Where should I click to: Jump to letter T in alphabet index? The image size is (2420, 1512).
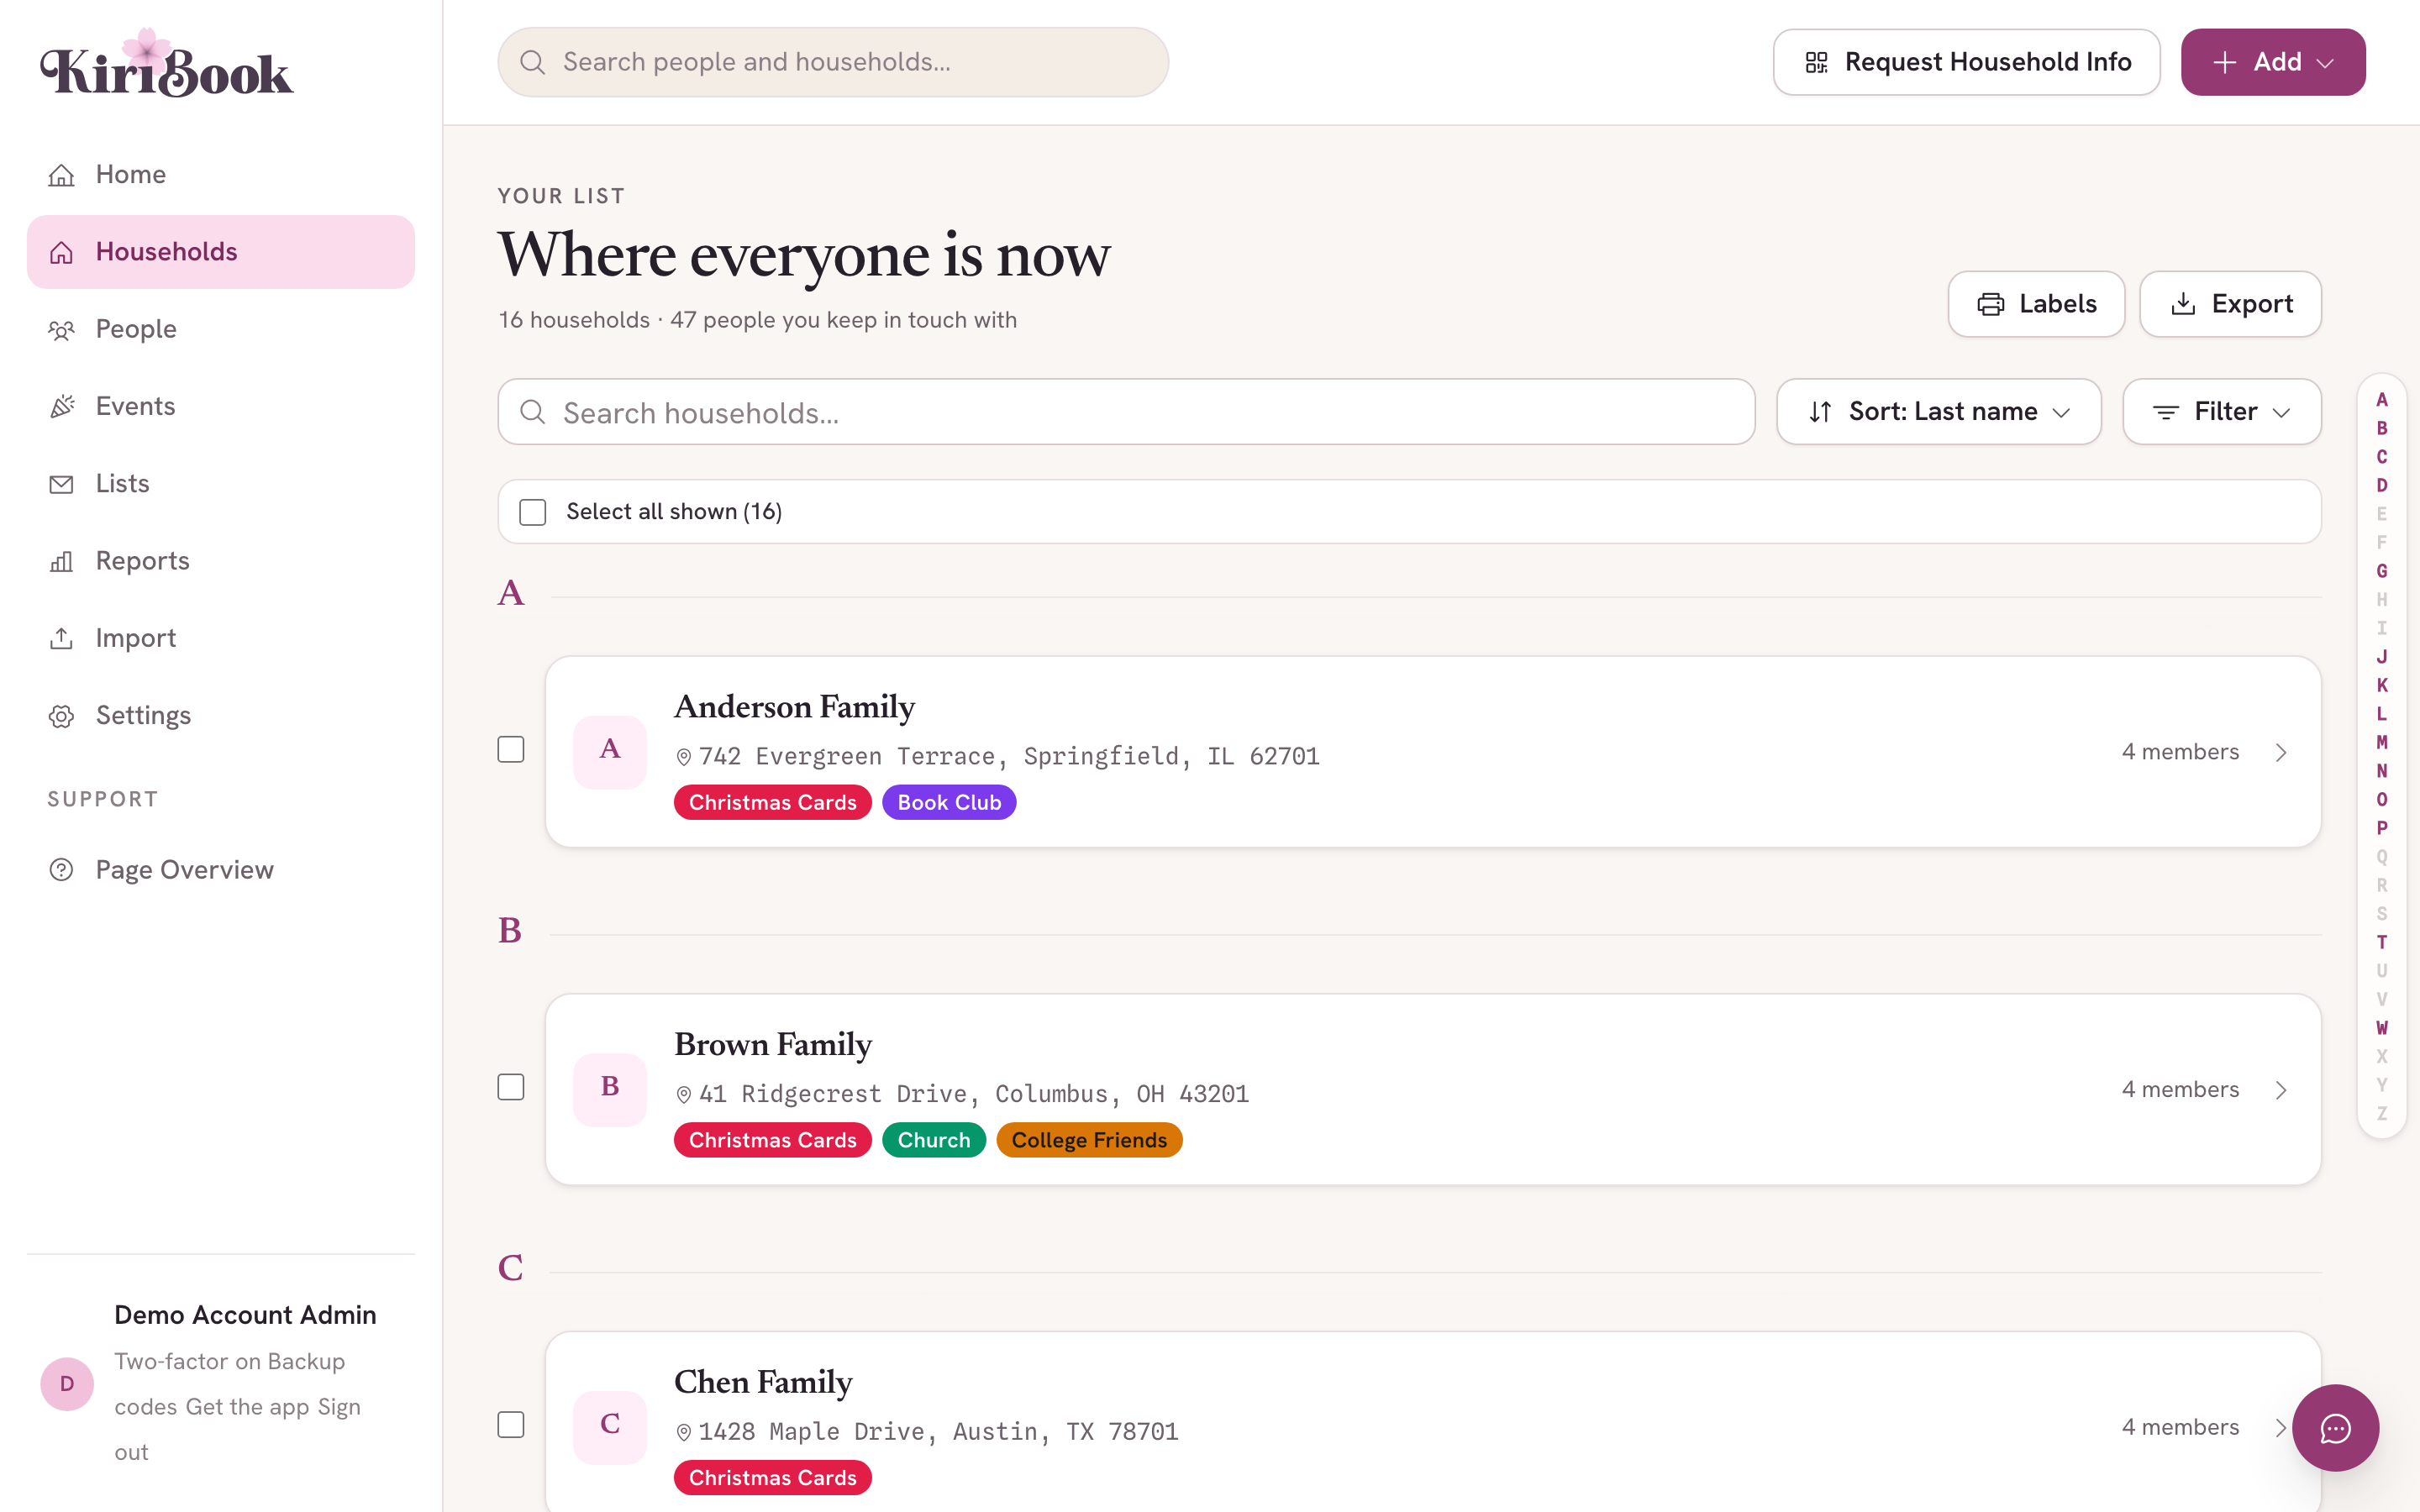point(2381,942)
